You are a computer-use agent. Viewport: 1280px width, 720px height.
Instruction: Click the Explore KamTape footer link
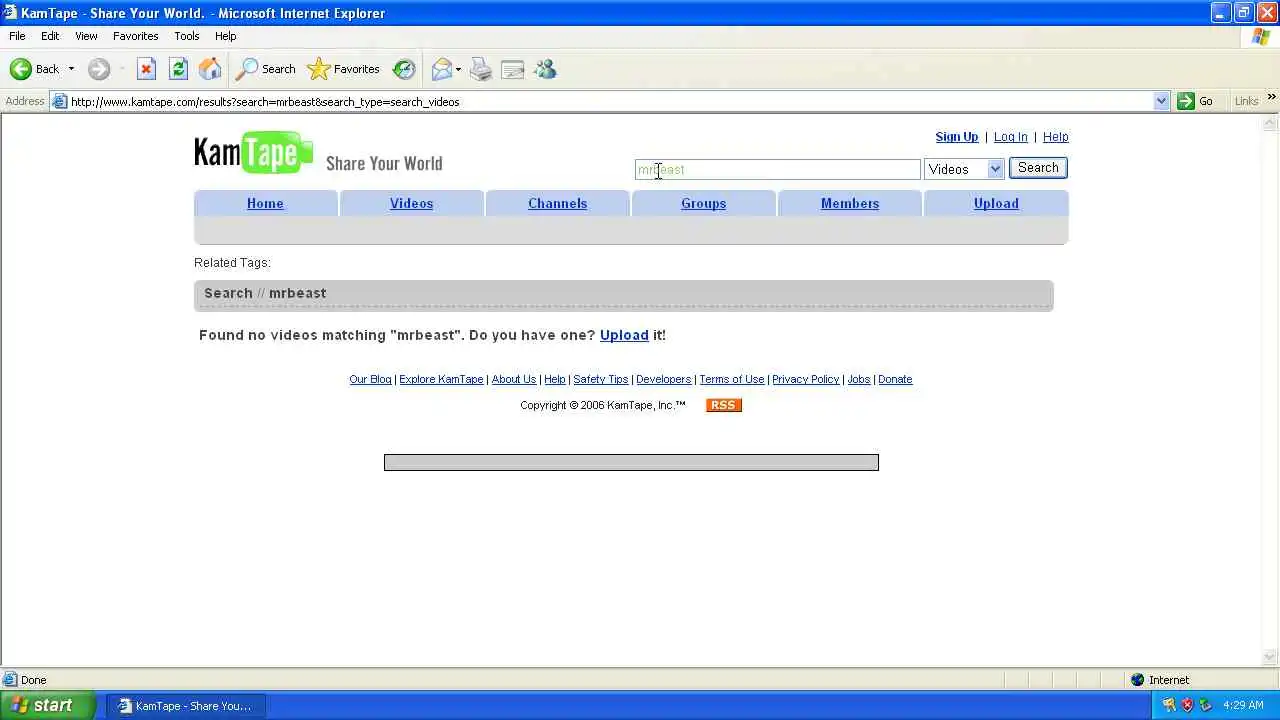[x=441, y=379]
